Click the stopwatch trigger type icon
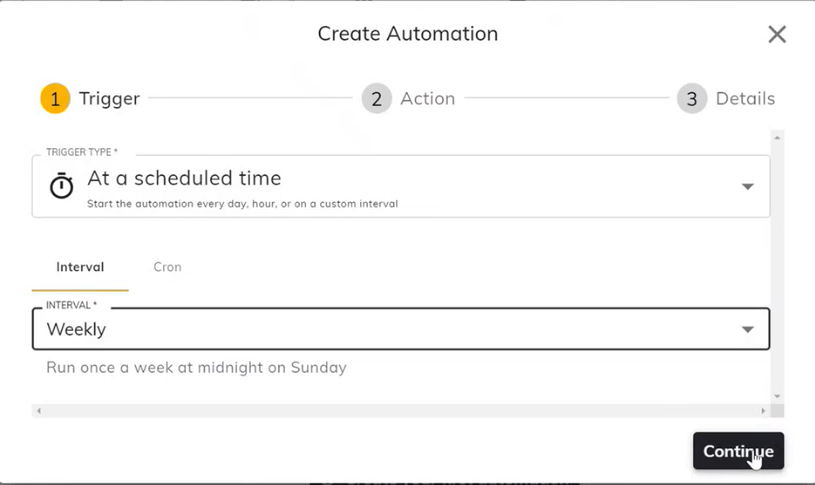Image resolution: width=815 pixels, height=485 pixels. tap(61, 186)
